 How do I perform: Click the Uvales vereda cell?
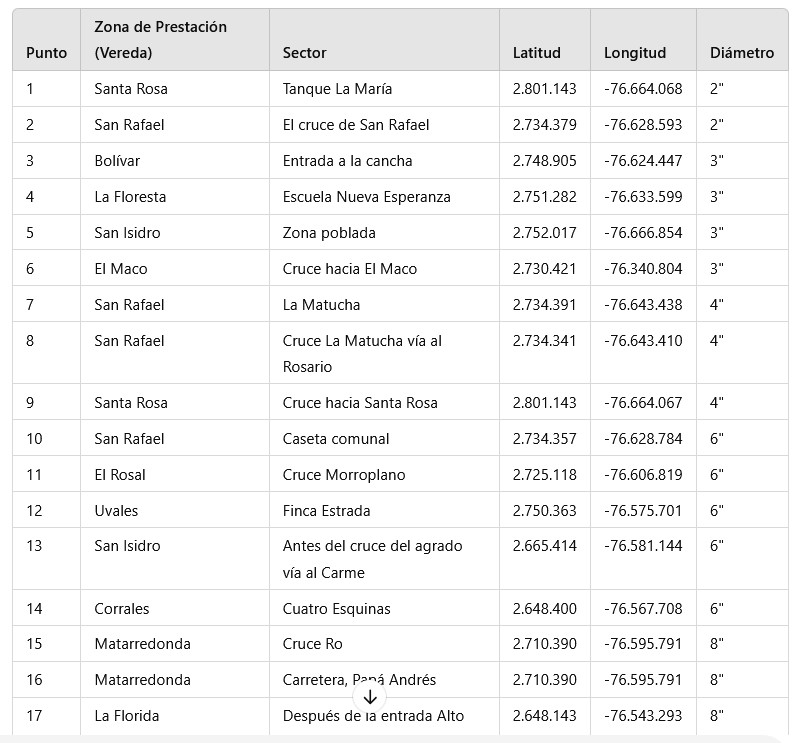[116, 511]
